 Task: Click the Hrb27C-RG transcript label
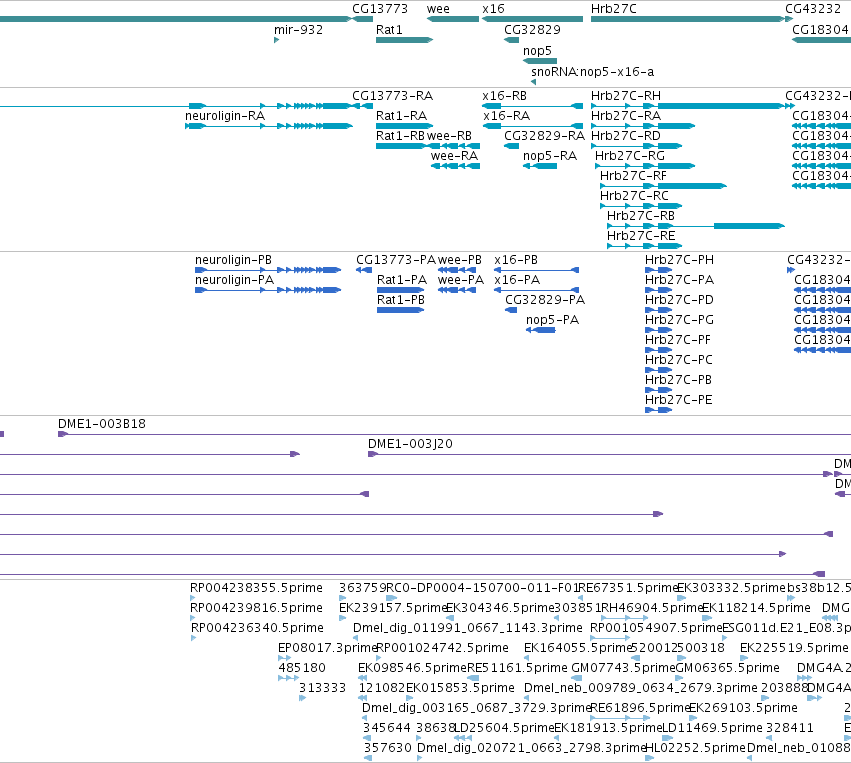(630, 156)
